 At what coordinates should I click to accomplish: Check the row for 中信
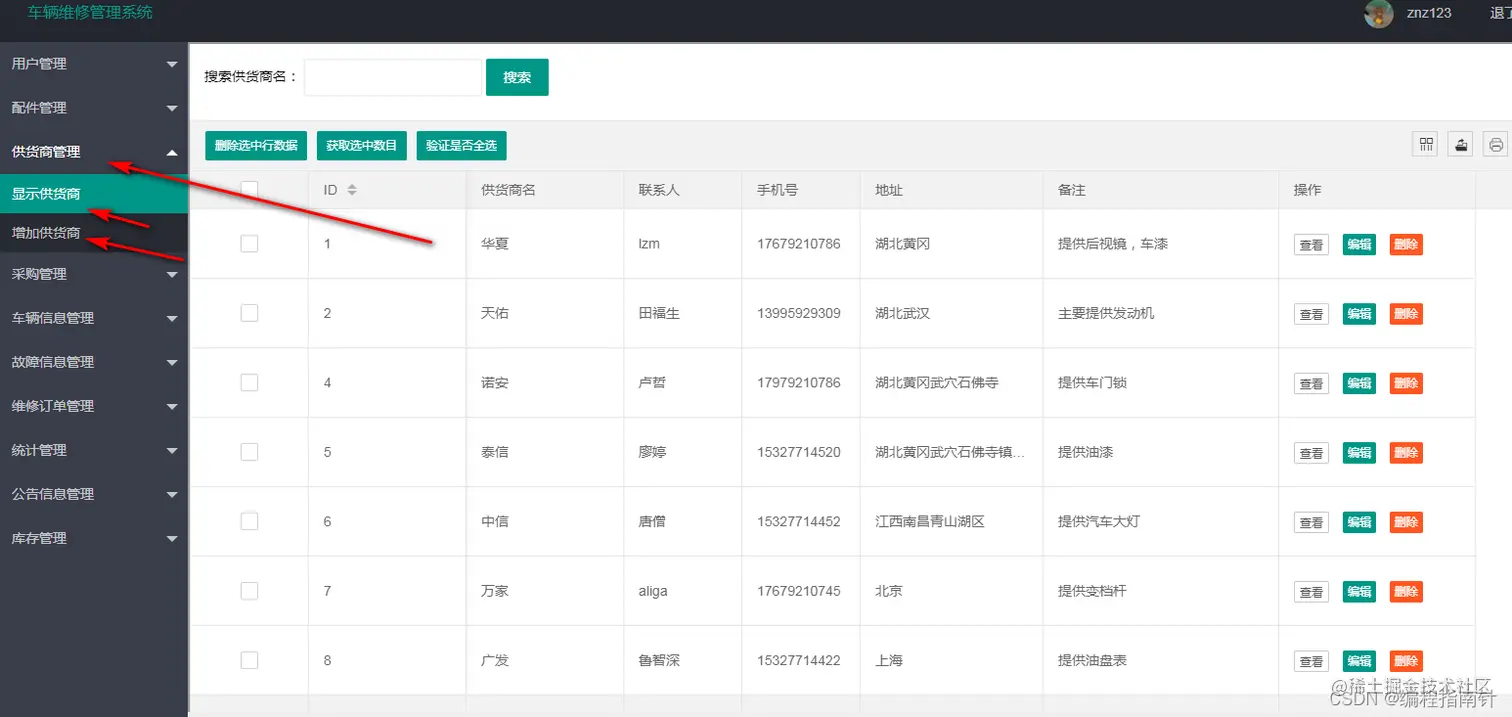click(x=249, y=521)
